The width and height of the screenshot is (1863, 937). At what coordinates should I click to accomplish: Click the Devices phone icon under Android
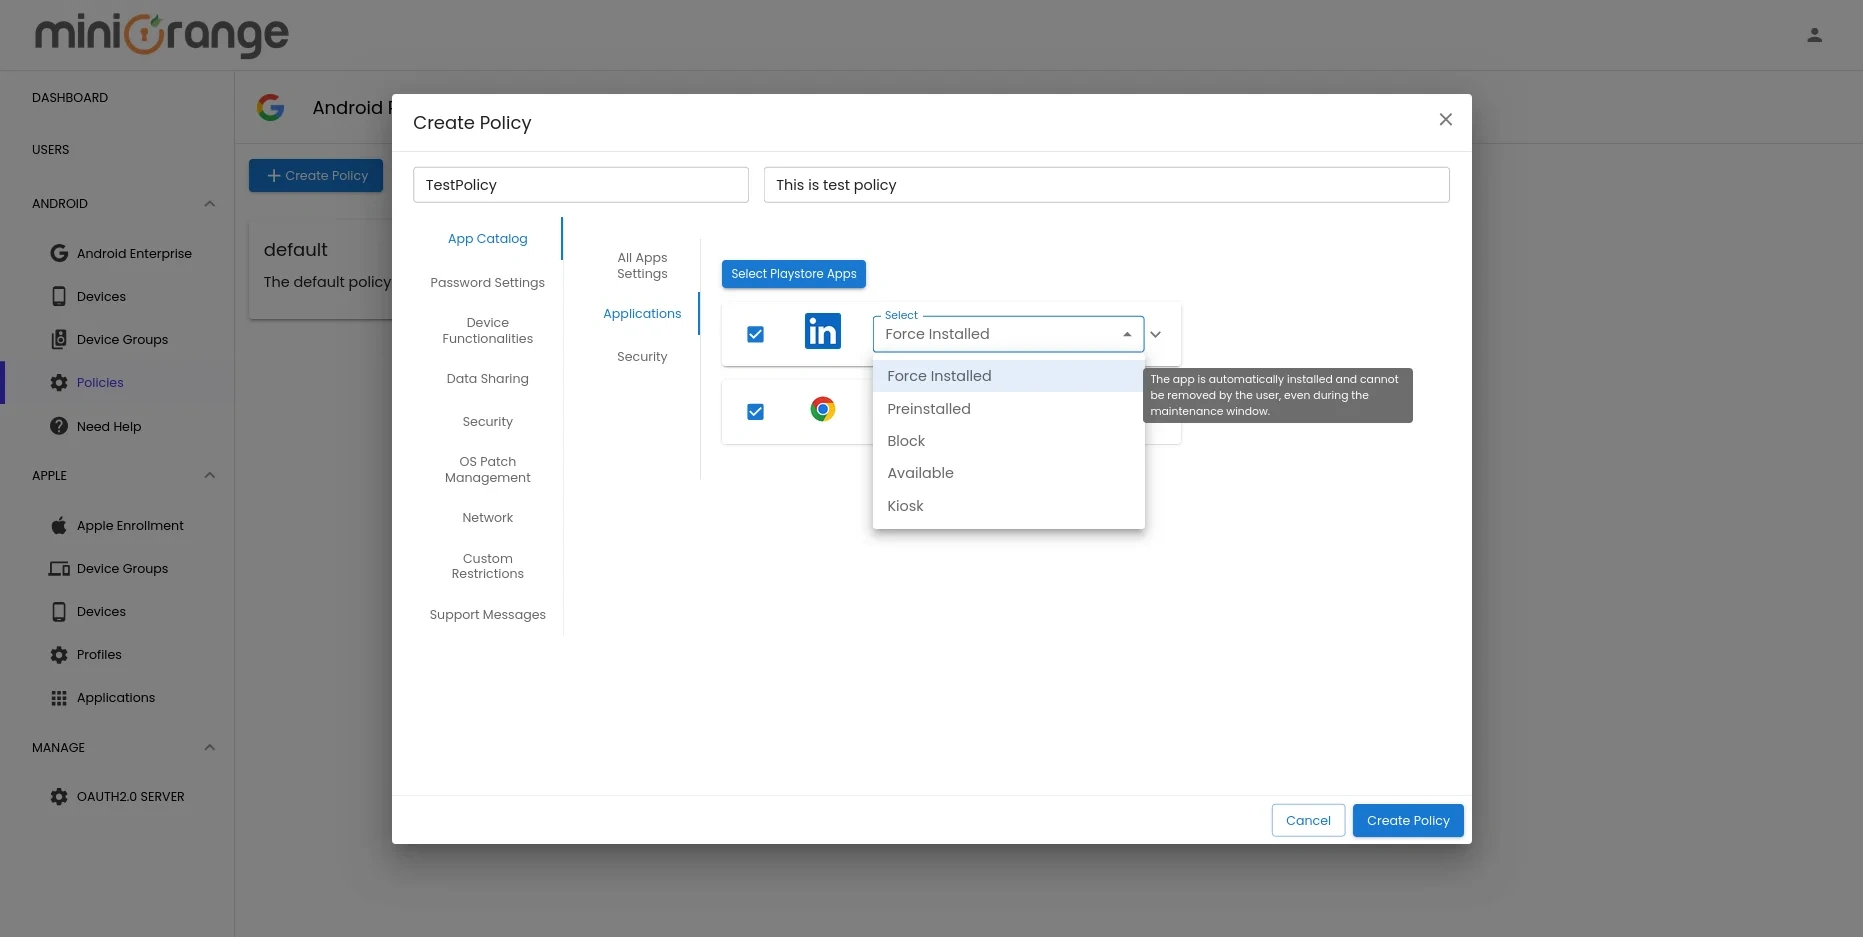pyautogui.click(x=59, y=296)
